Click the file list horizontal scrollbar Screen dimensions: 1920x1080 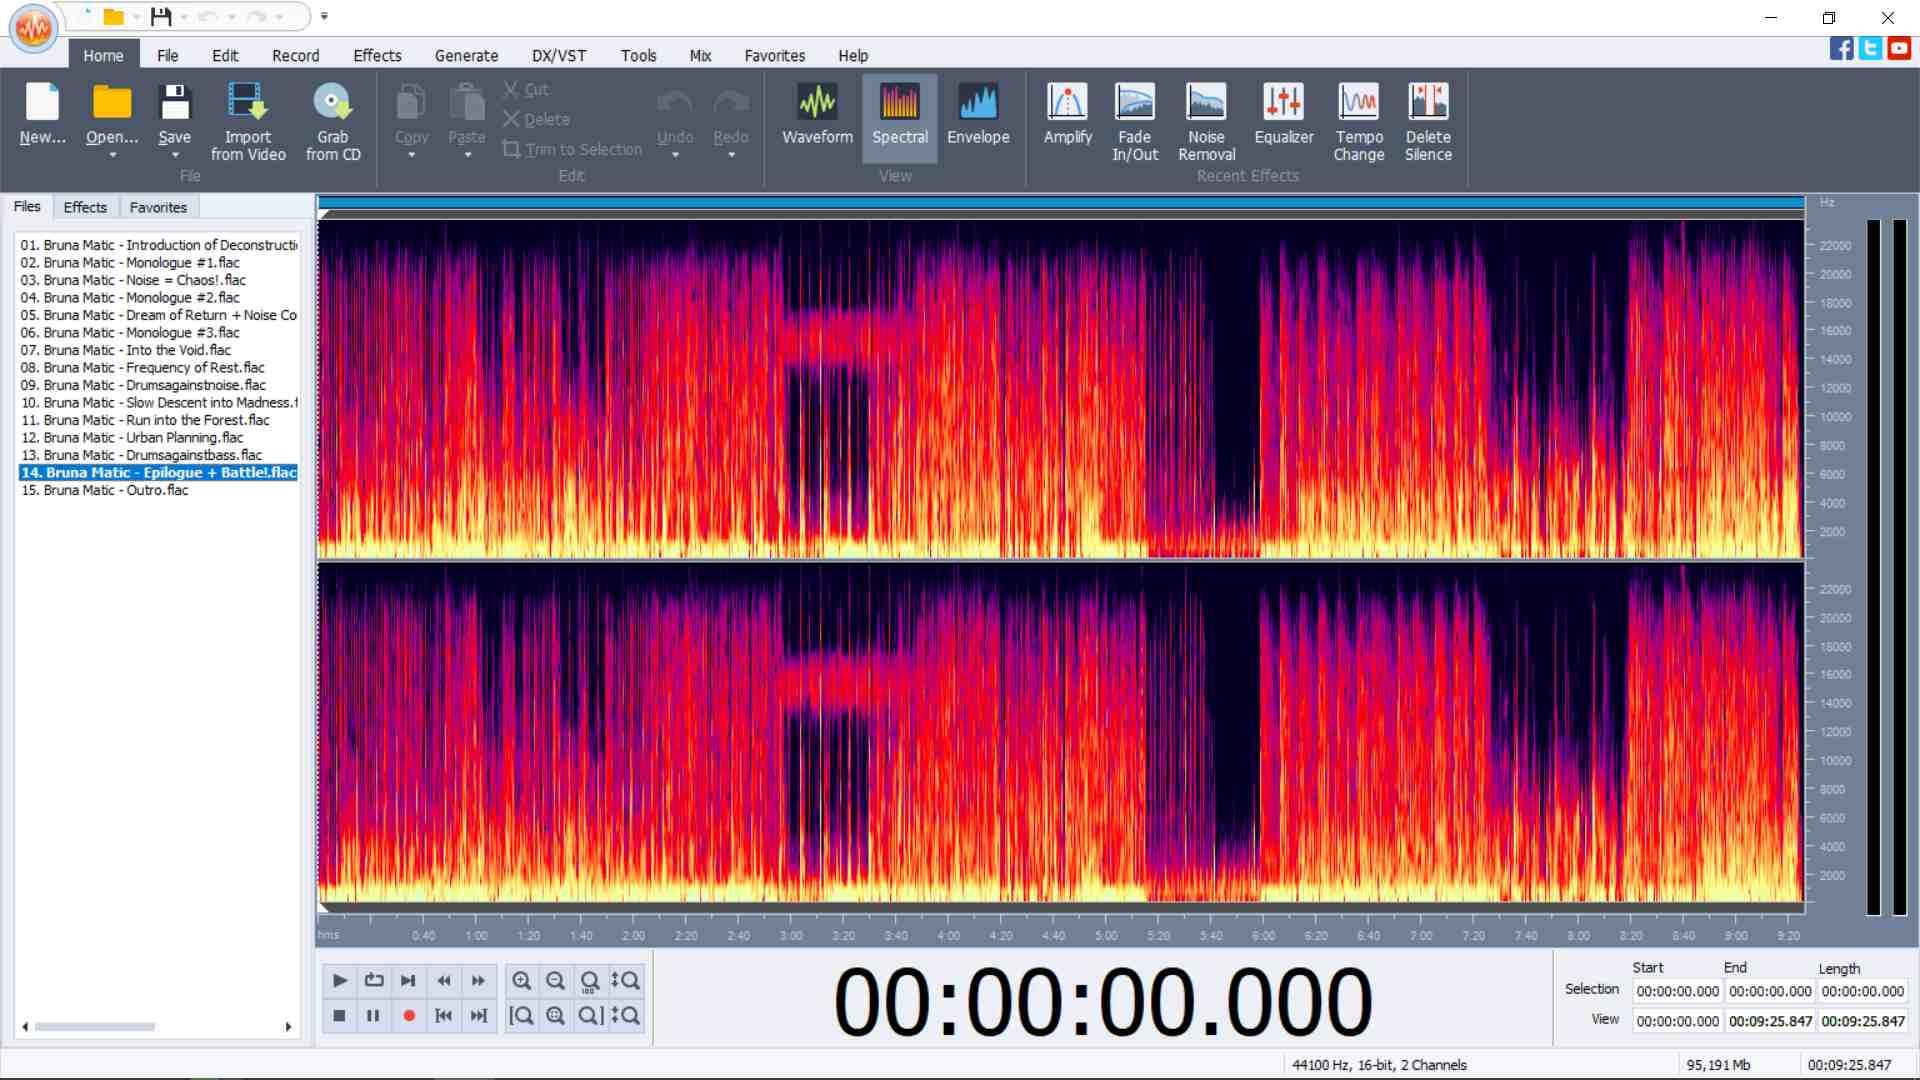95,1027
